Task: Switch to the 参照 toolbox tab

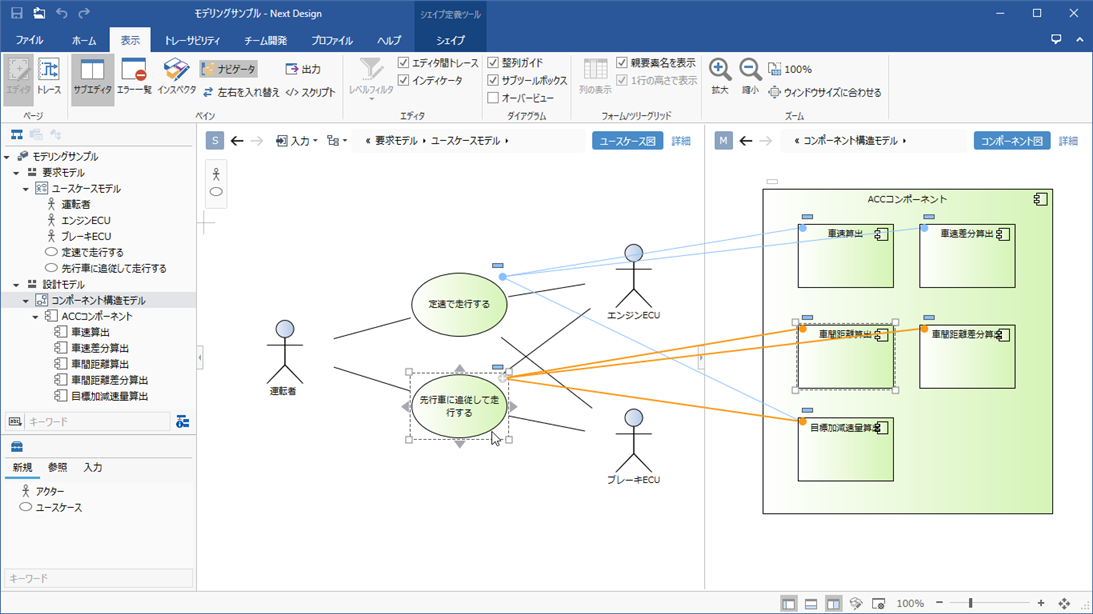Action: 58,468
